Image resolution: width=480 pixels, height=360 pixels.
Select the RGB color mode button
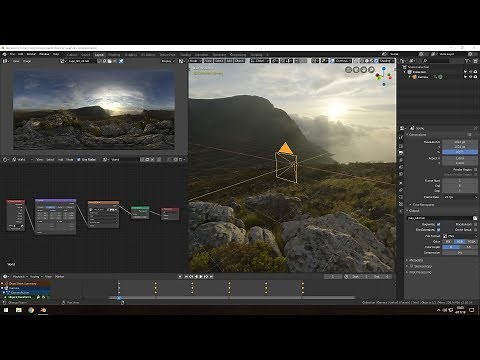coord(460,241)
